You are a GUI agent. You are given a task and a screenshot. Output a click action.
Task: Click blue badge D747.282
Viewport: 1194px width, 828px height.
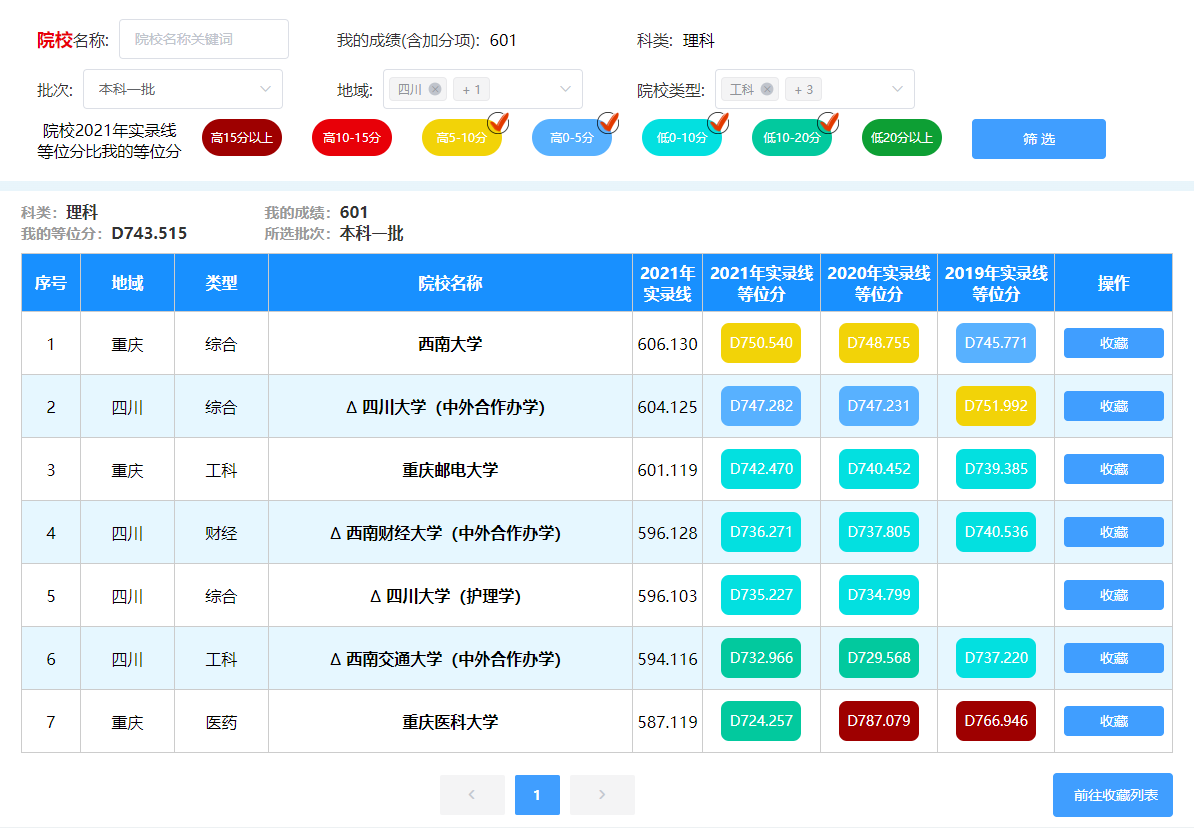click(761, 406)
